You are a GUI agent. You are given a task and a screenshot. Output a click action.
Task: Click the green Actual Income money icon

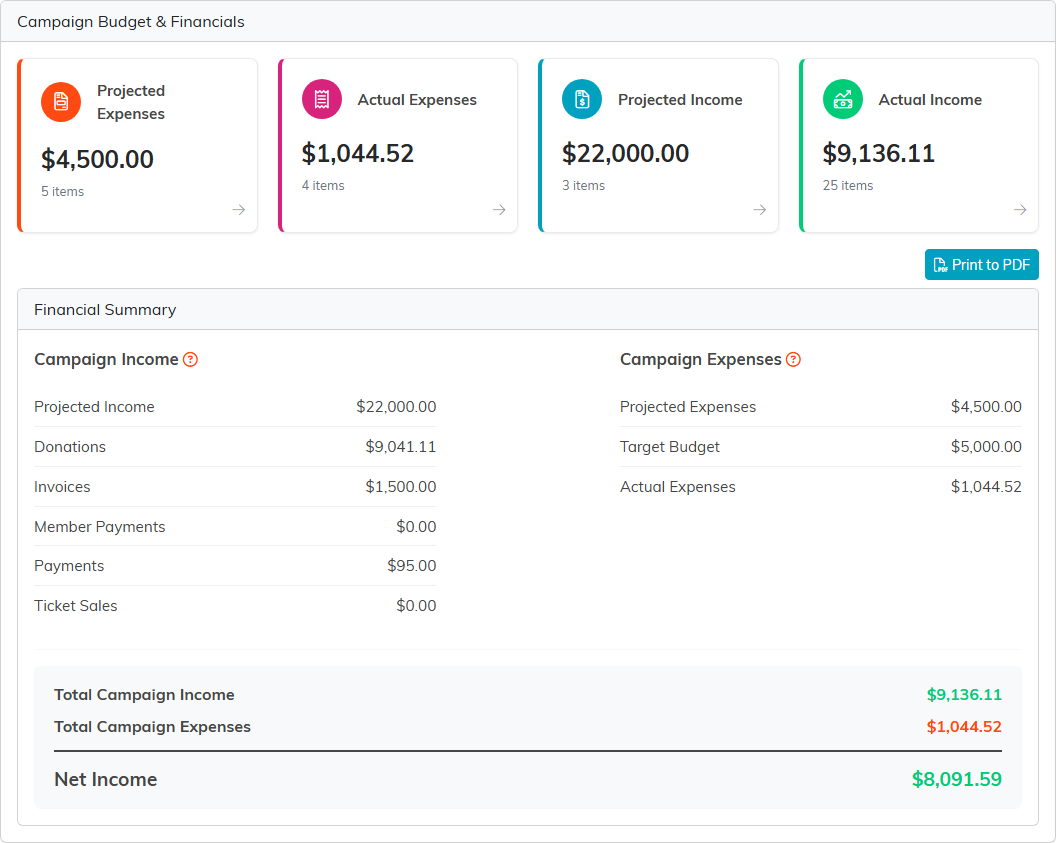[x=843, y=99]
